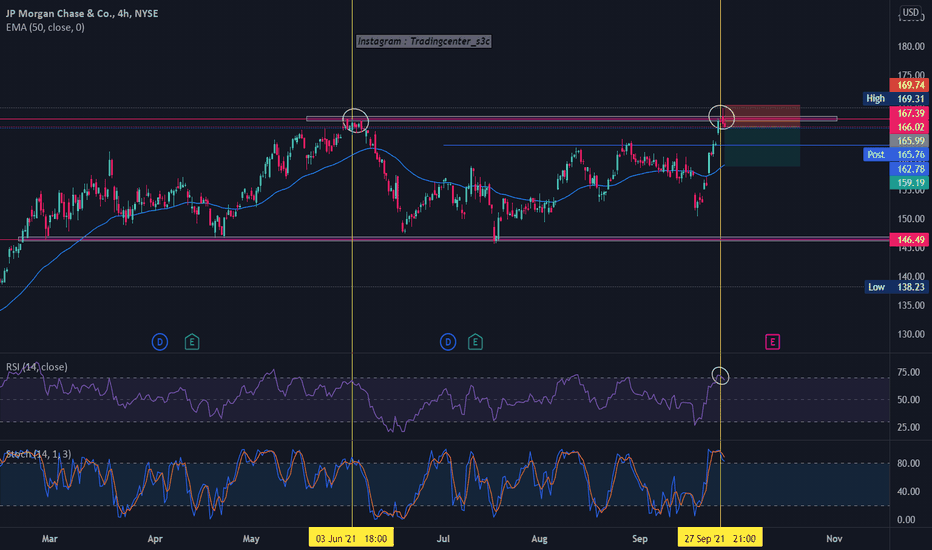Click the 169.74 red price label
This screenshot has height=550, width=932.
(909, 85)
